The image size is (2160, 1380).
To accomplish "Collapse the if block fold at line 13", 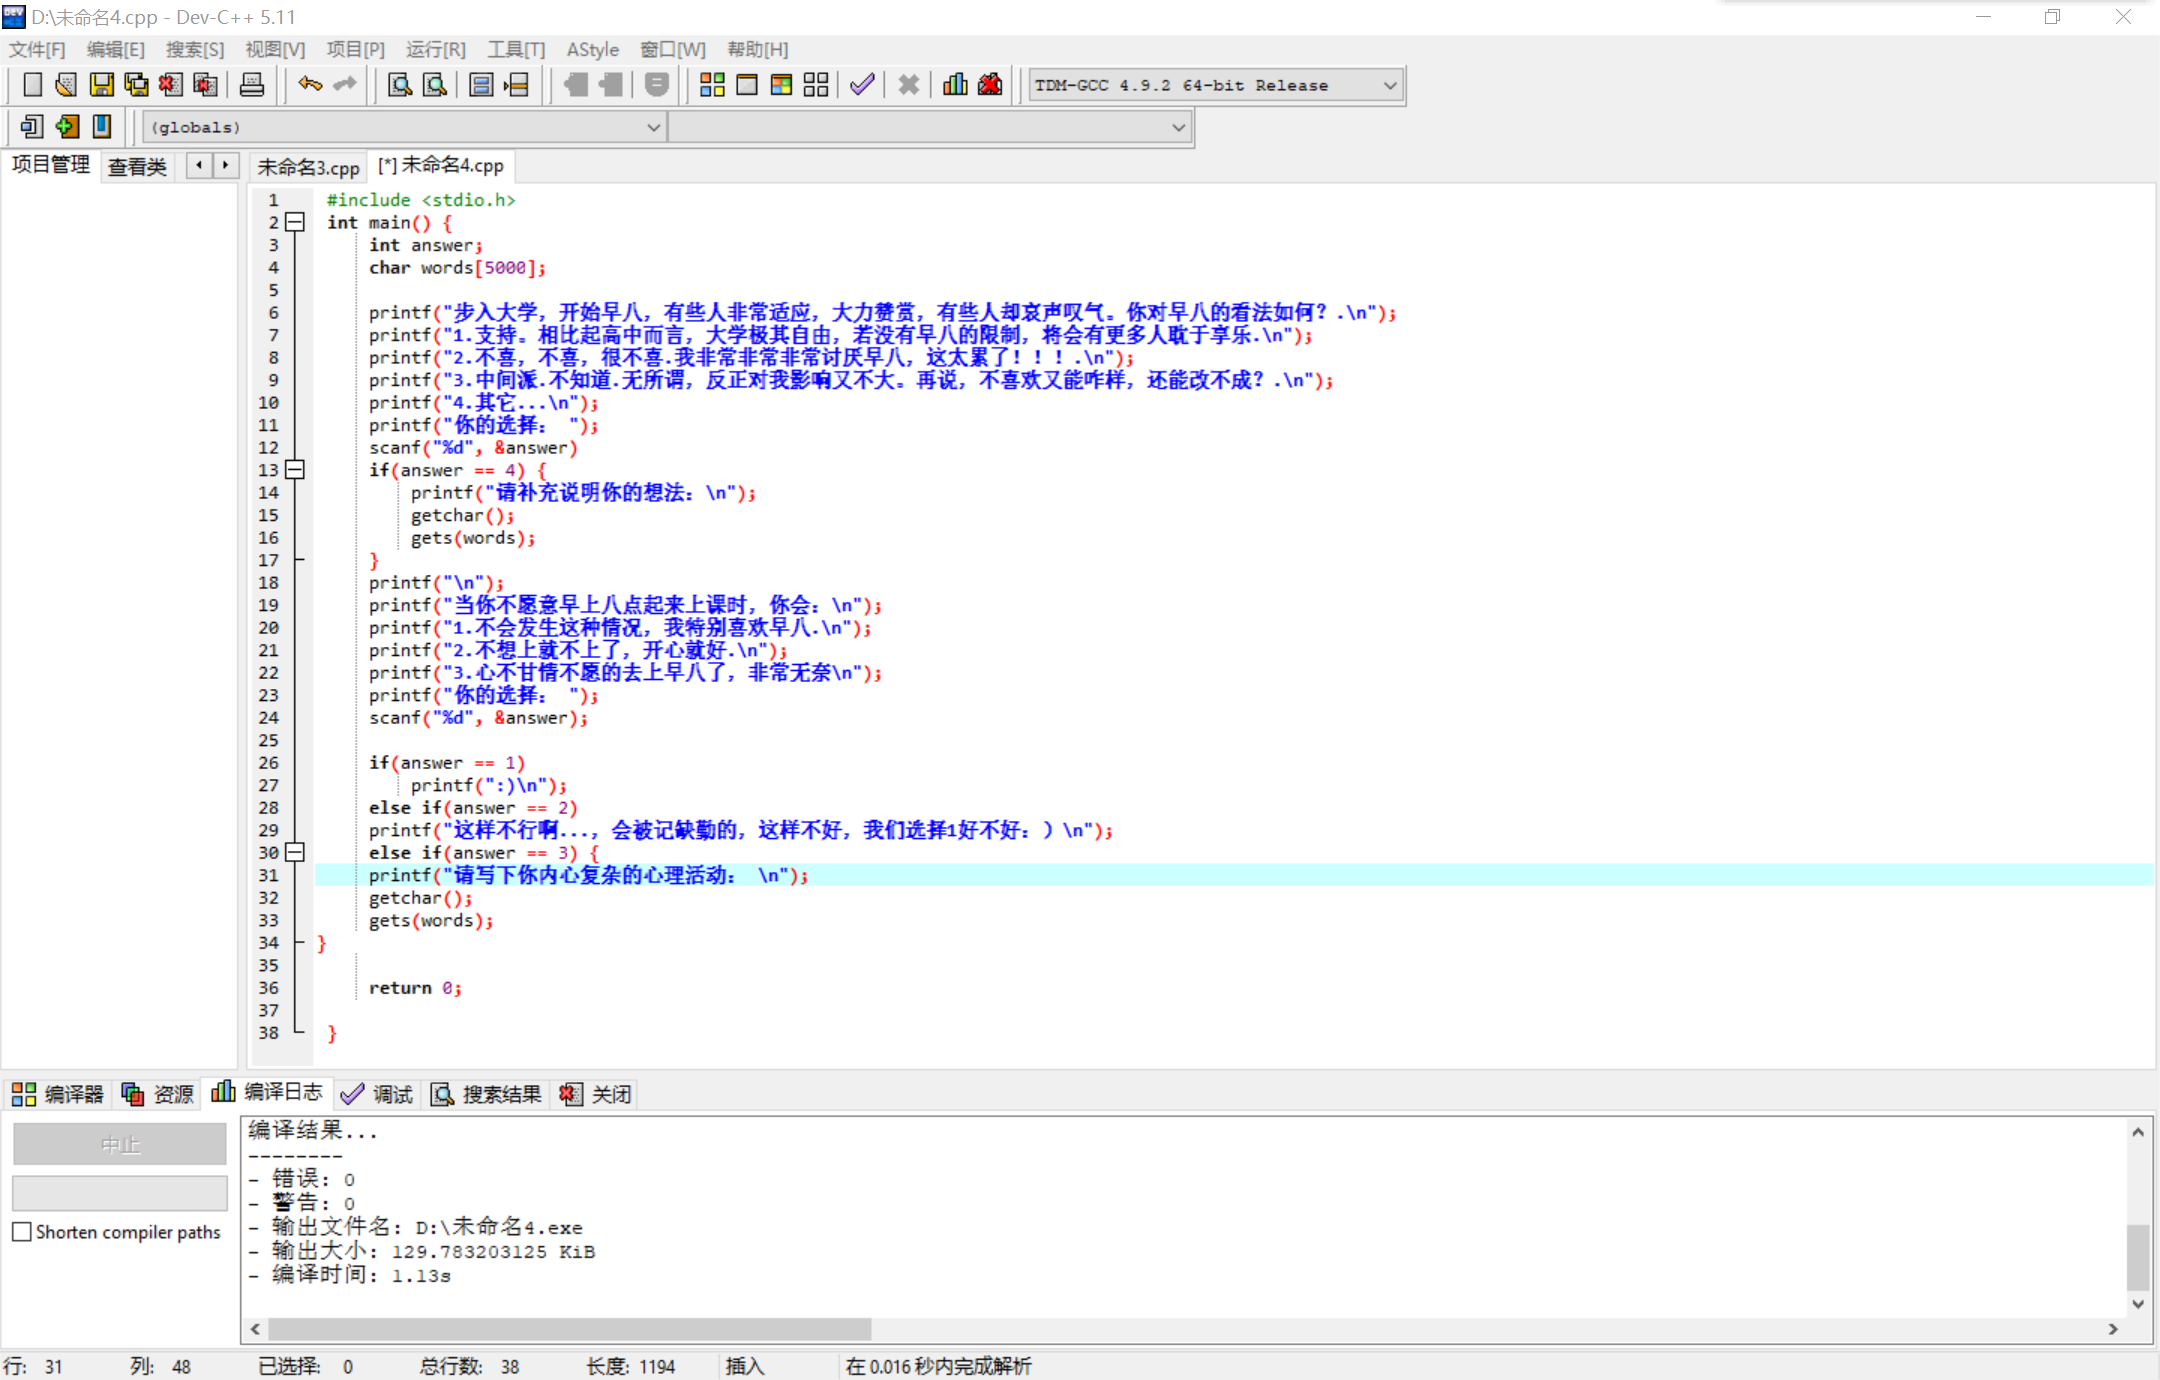I will click(295, 469).
